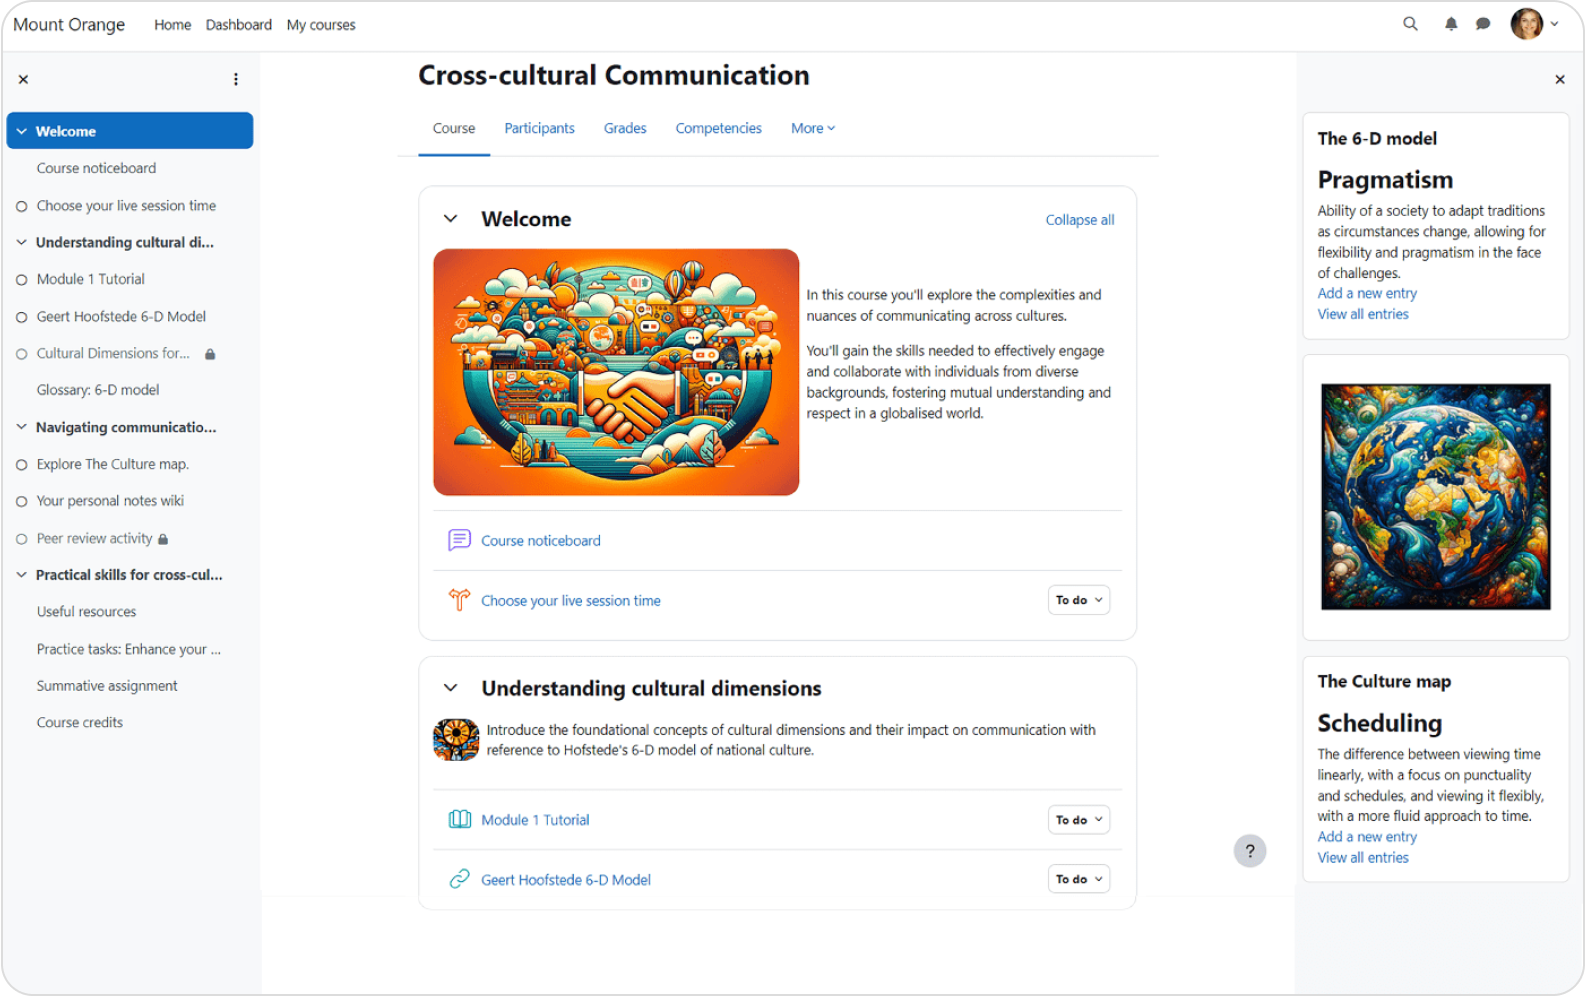Click completion circle beside Your personal notes wiki

[22, 502]
